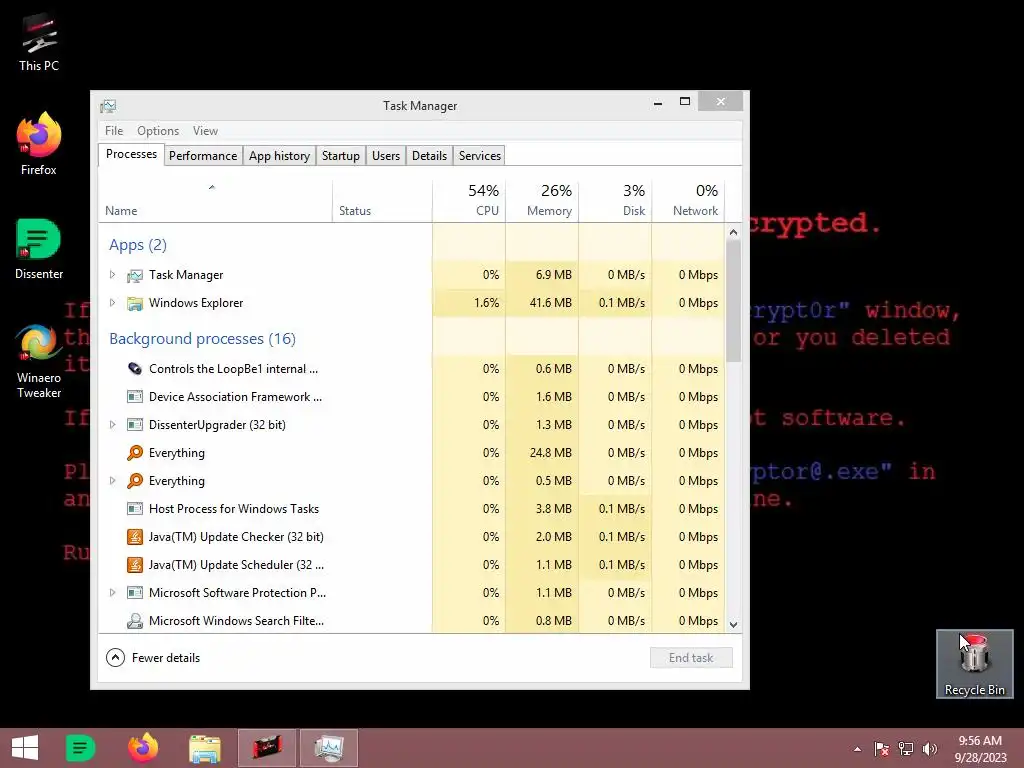Image resolution: width=1024 pixels, height=768 pixels.
Task: Expand the Windows Explorer row
Action: click(112, 303)
